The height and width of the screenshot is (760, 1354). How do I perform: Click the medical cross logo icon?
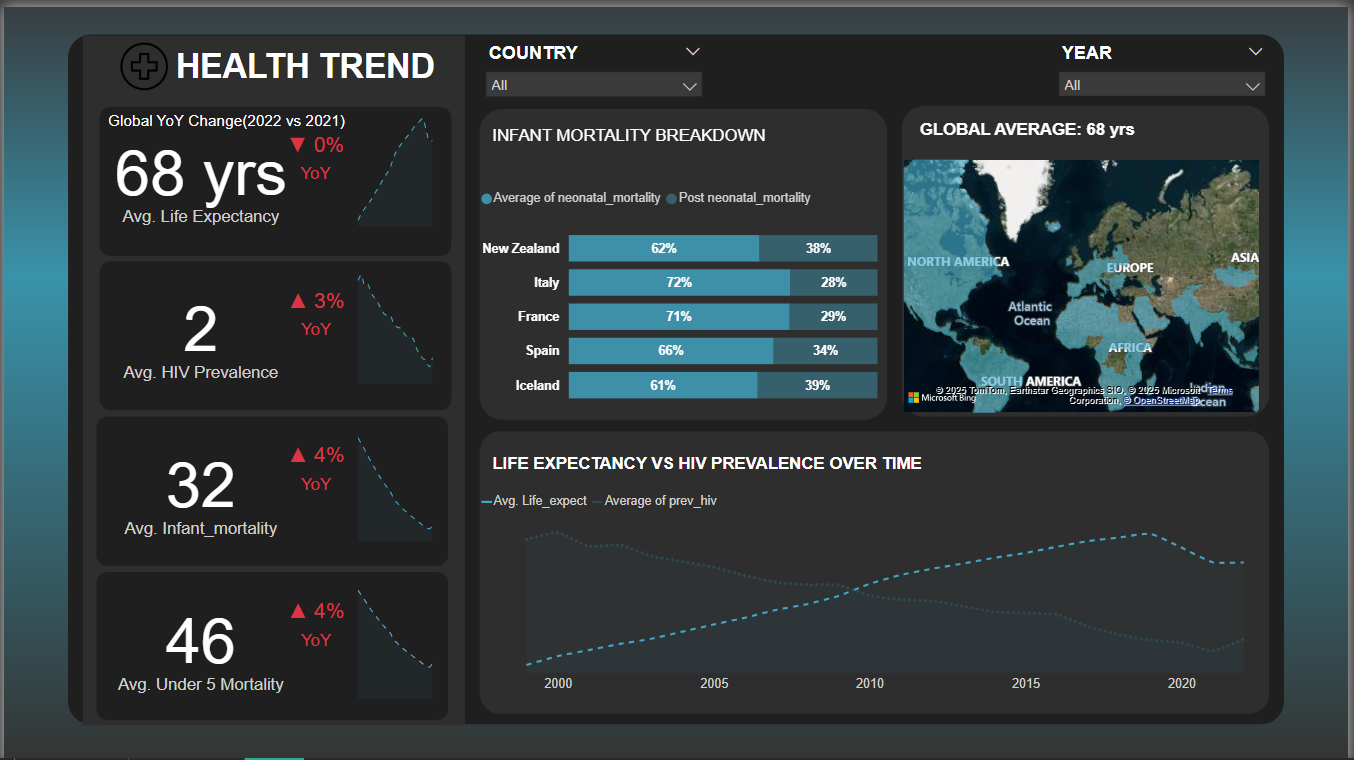pos(144,66)
